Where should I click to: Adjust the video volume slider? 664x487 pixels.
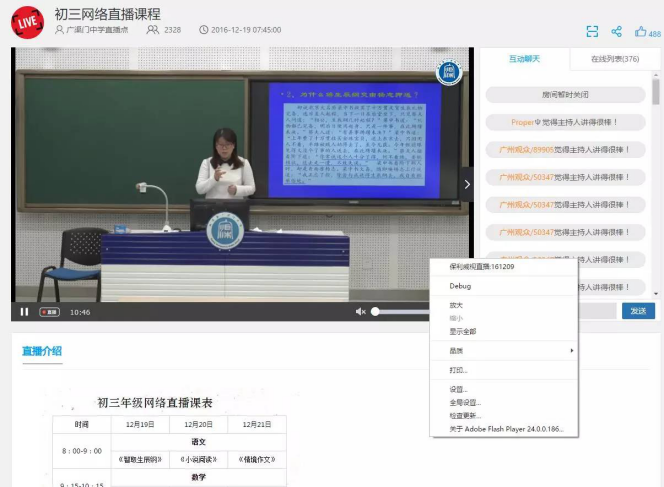click(400, 312)
